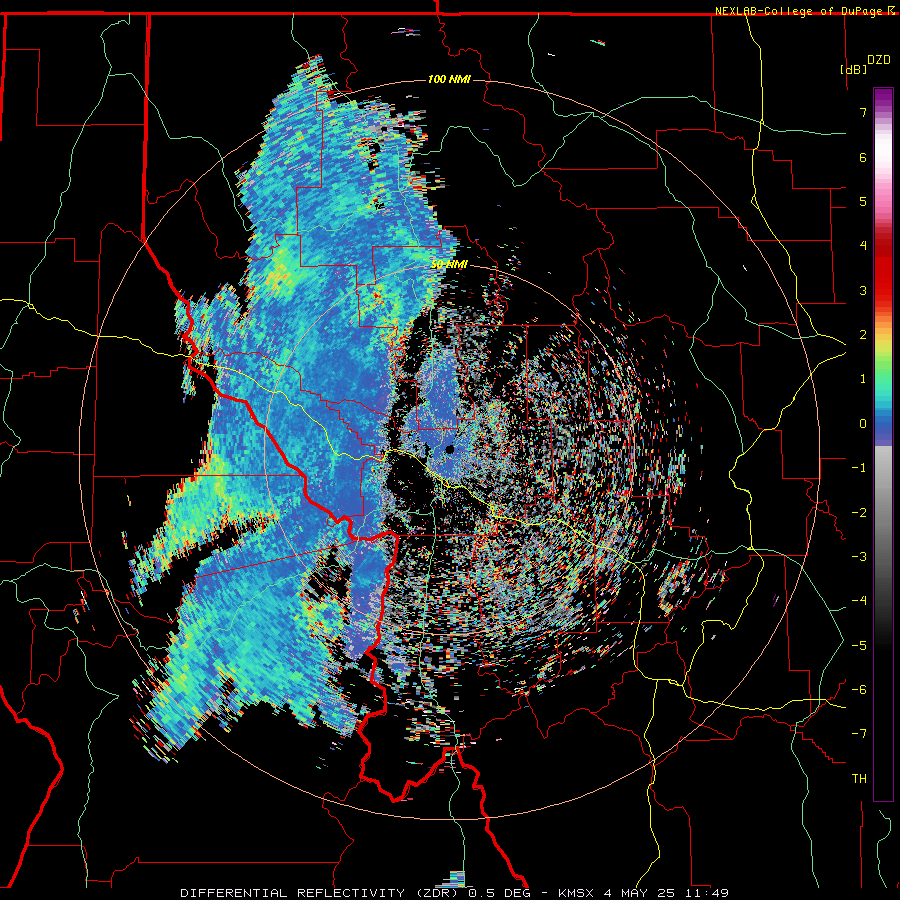900x900 pixels.
Task: Click the 11:49 timestamp in the caption
Action: pyautogui.click(x=705, y=893)
